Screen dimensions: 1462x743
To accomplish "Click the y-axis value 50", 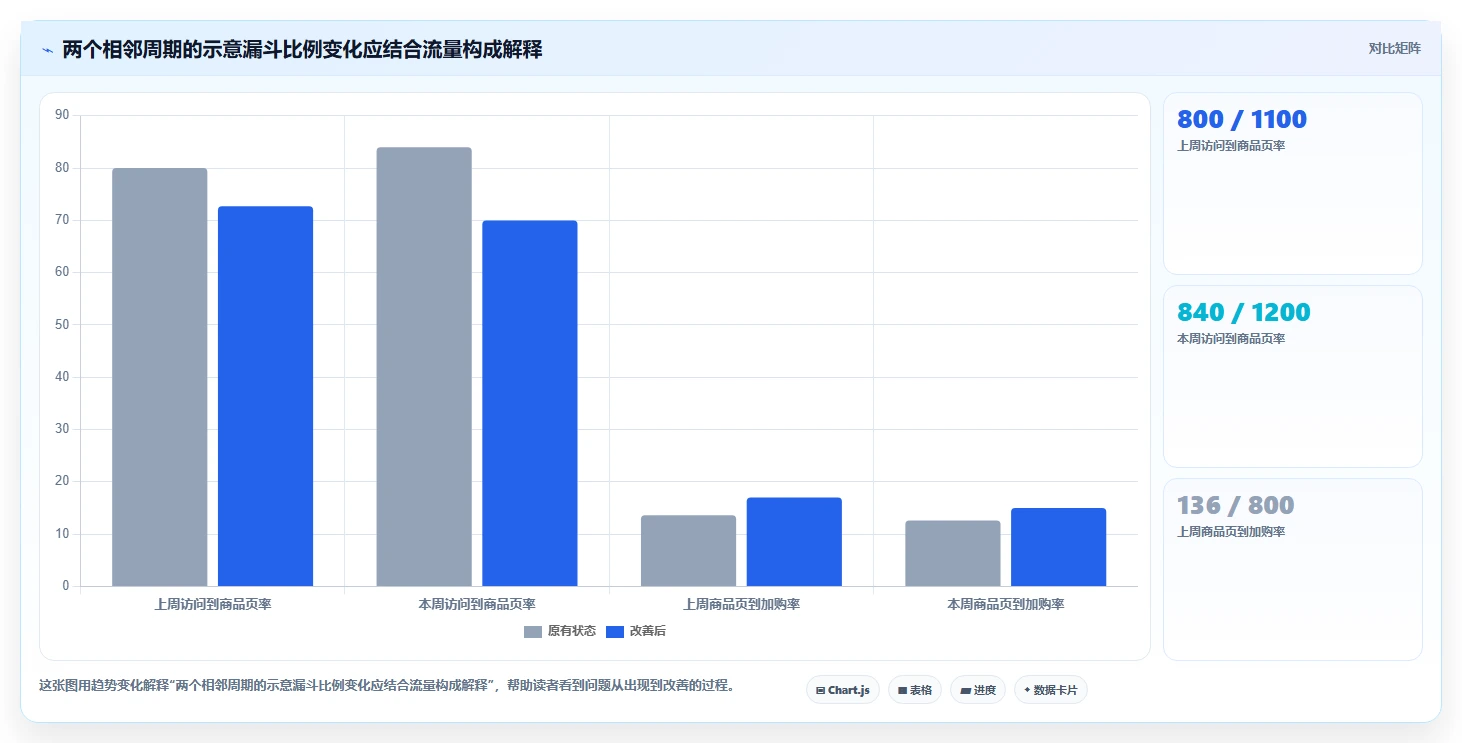I will (x=62, y=324).
